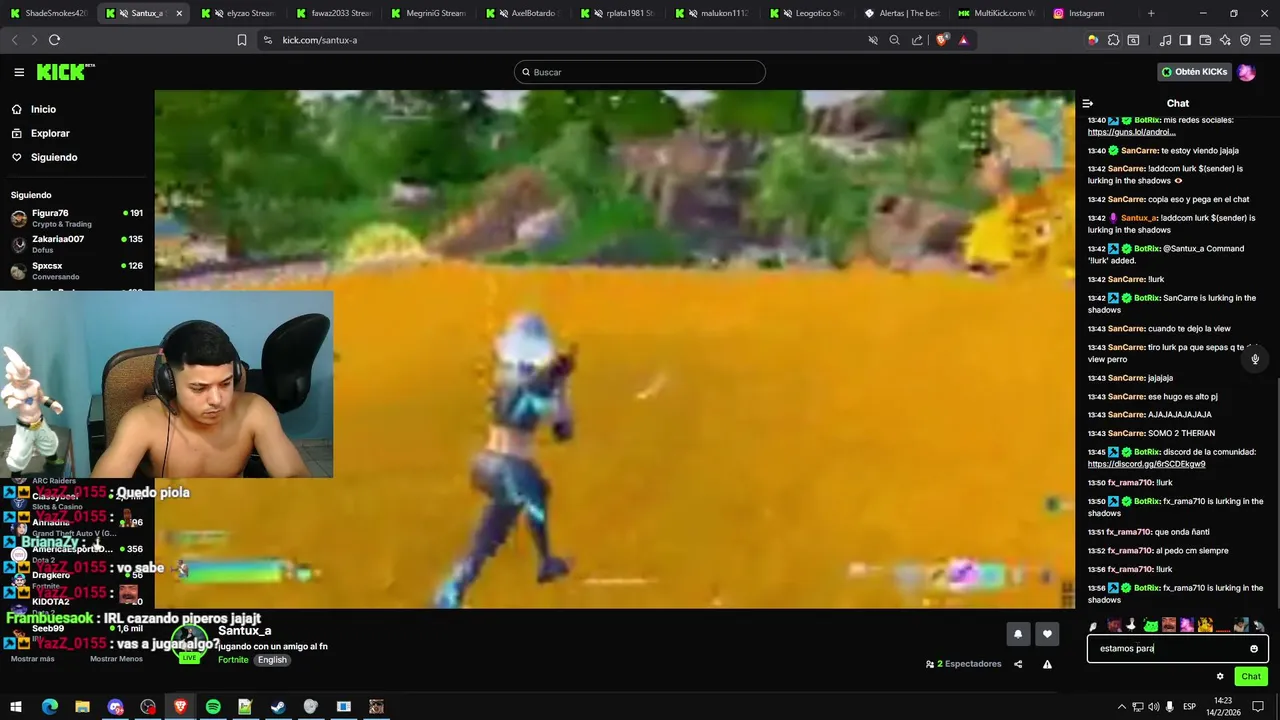The height and width of the screenshot is (720, 1280).
Task: Click Mostrar Menos in sidebar
Action: (116, 659)
